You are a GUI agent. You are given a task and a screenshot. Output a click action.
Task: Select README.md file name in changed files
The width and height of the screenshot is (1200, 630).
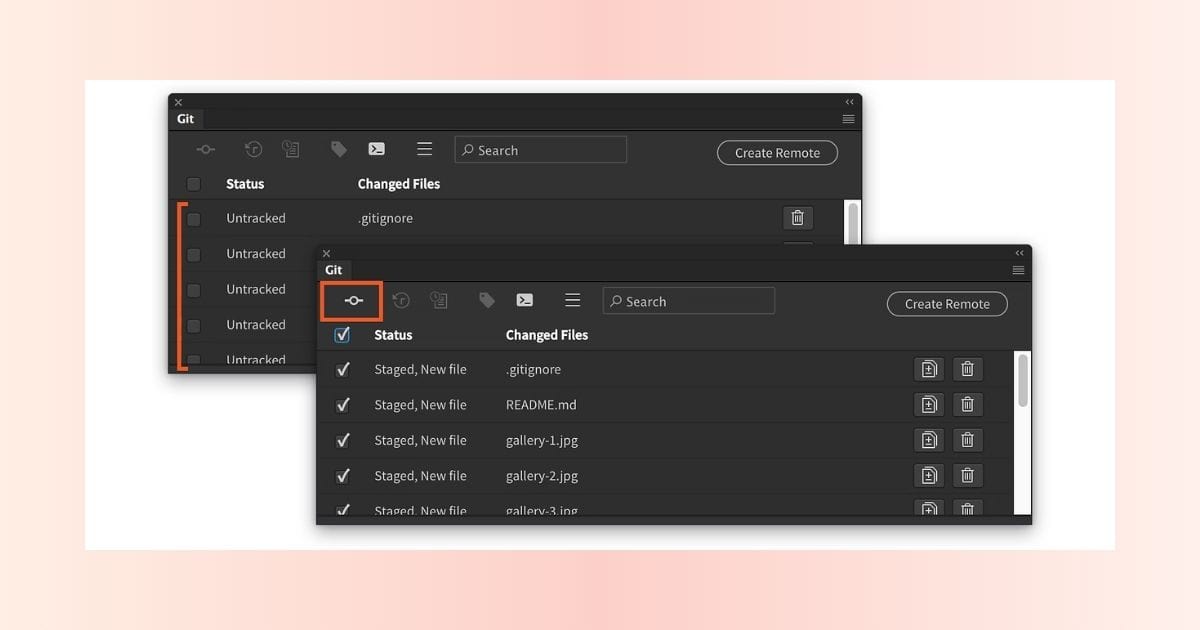click(541, 405)
